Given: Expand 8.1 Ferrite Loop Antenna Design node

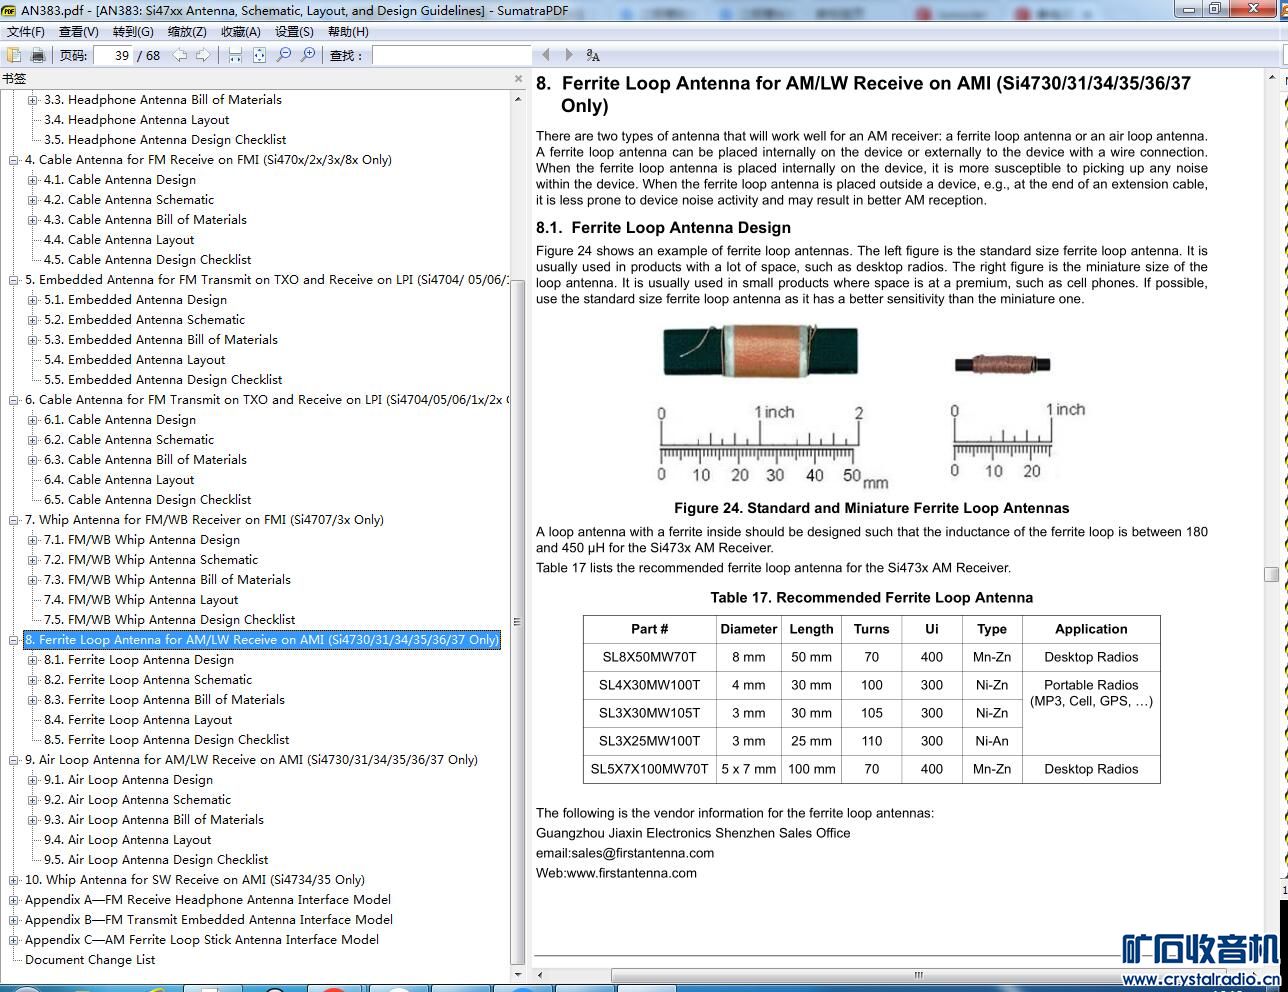Looking at the screenshot, I should (x=33, y=660).
